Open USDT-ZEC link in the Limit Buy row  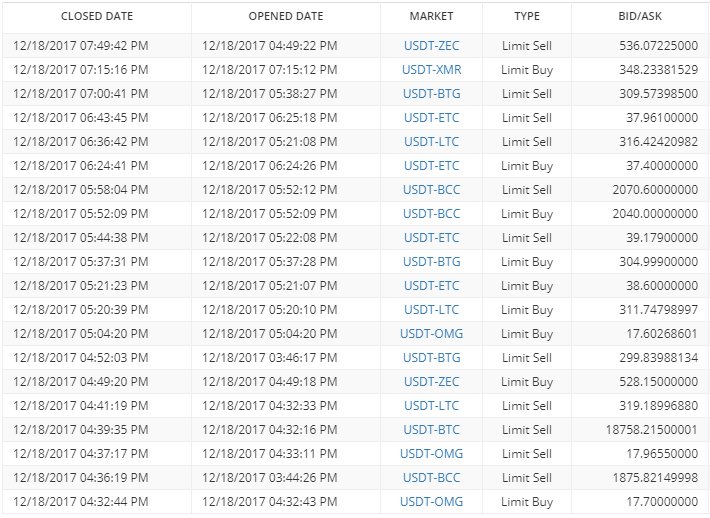click(x=432, y=382)
